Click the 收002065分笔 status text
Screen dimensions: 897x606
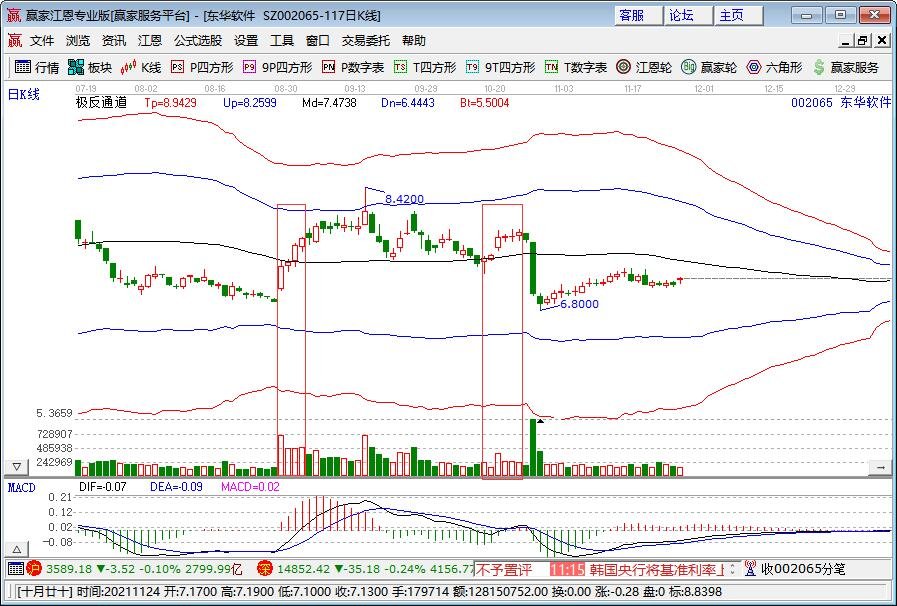pos(803,569)
